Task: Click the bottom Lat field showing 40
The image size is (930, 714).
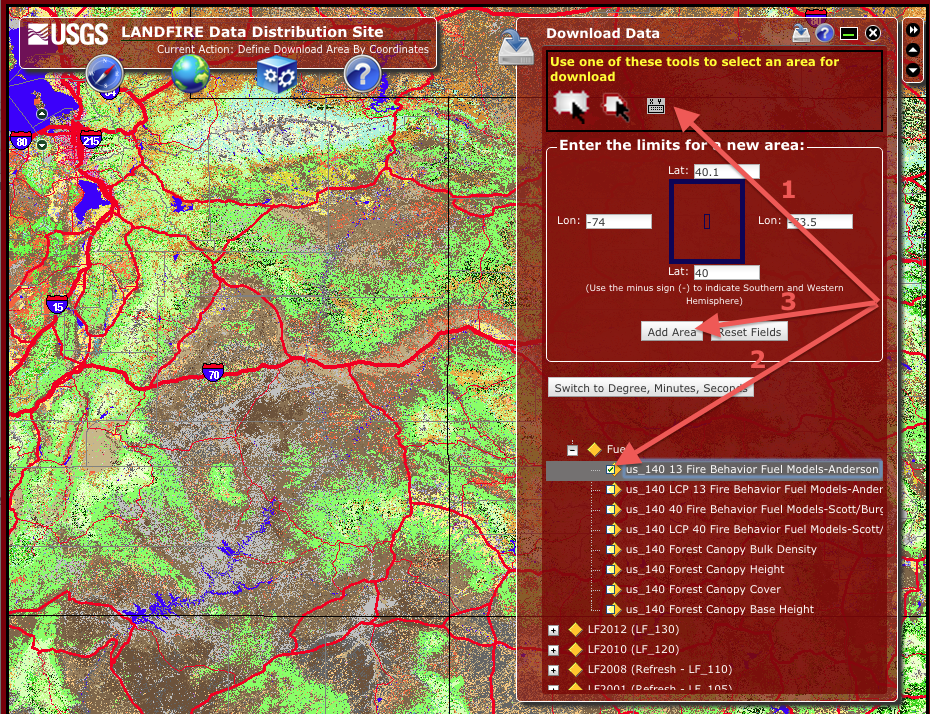Action: 726,273
